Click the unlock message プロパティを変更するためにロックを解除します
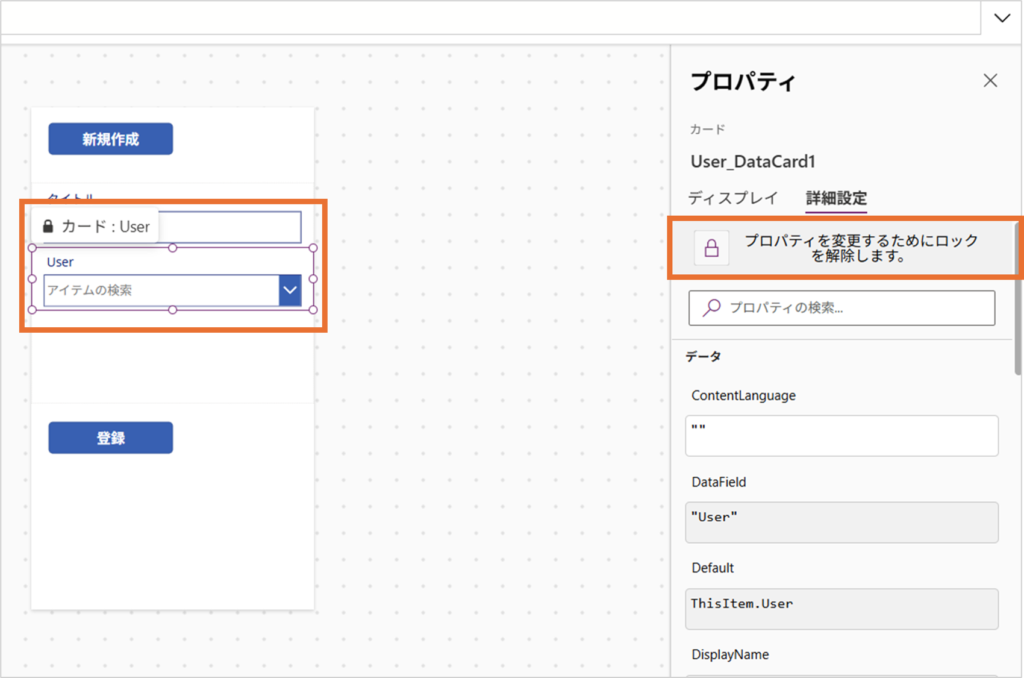The image size is (1024, 678). click(x=860, y=248)
